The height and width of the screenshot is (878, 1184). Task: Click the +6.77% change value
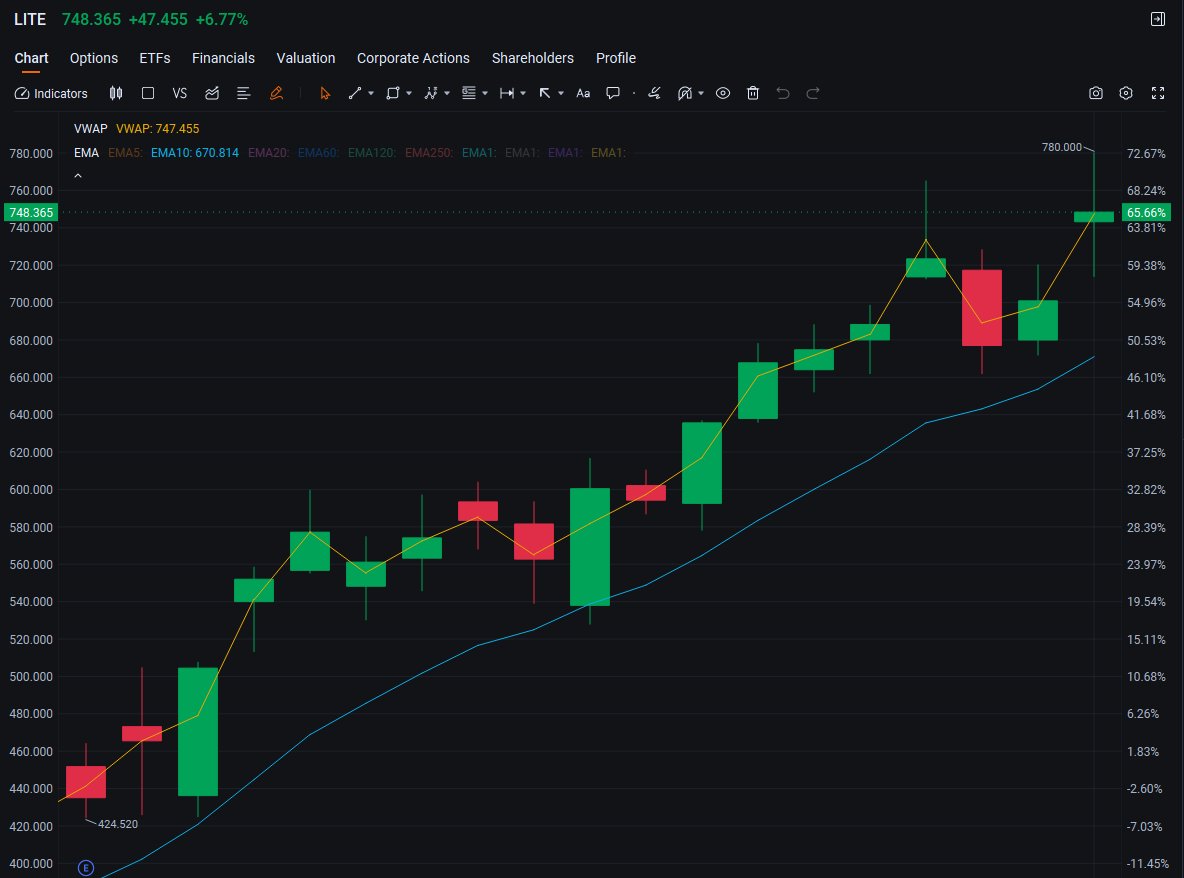pos(222,20)
